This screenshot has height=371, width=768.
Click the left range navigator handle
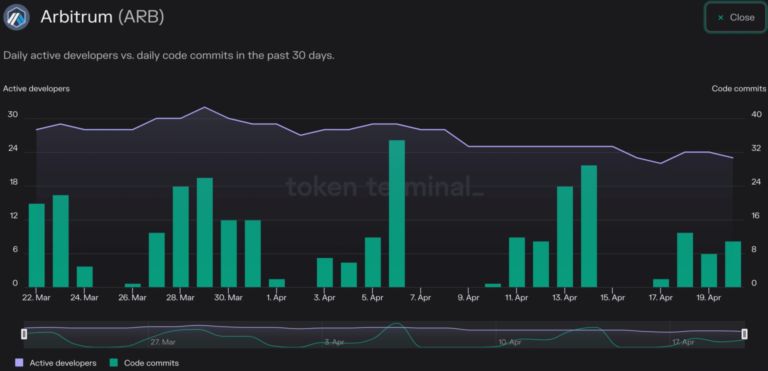click(x=24, y=334)
